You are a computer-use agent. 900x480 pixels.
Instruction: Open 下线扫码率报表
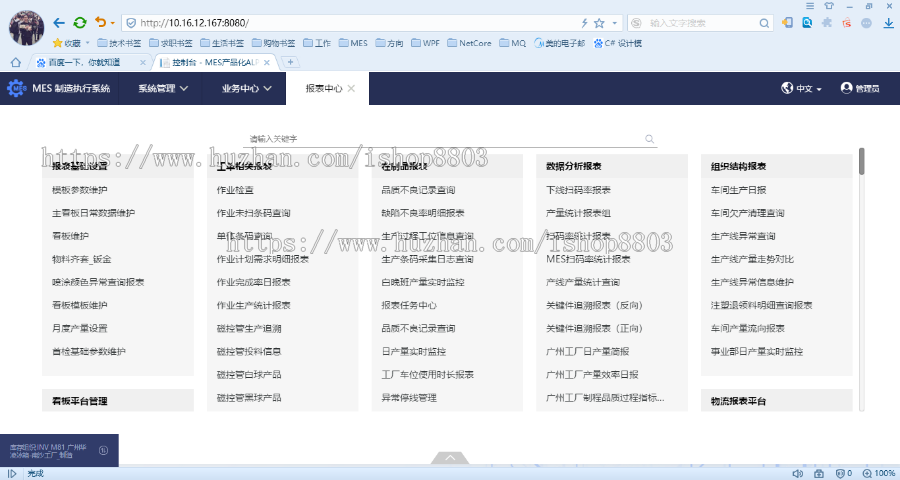[579, 190]
